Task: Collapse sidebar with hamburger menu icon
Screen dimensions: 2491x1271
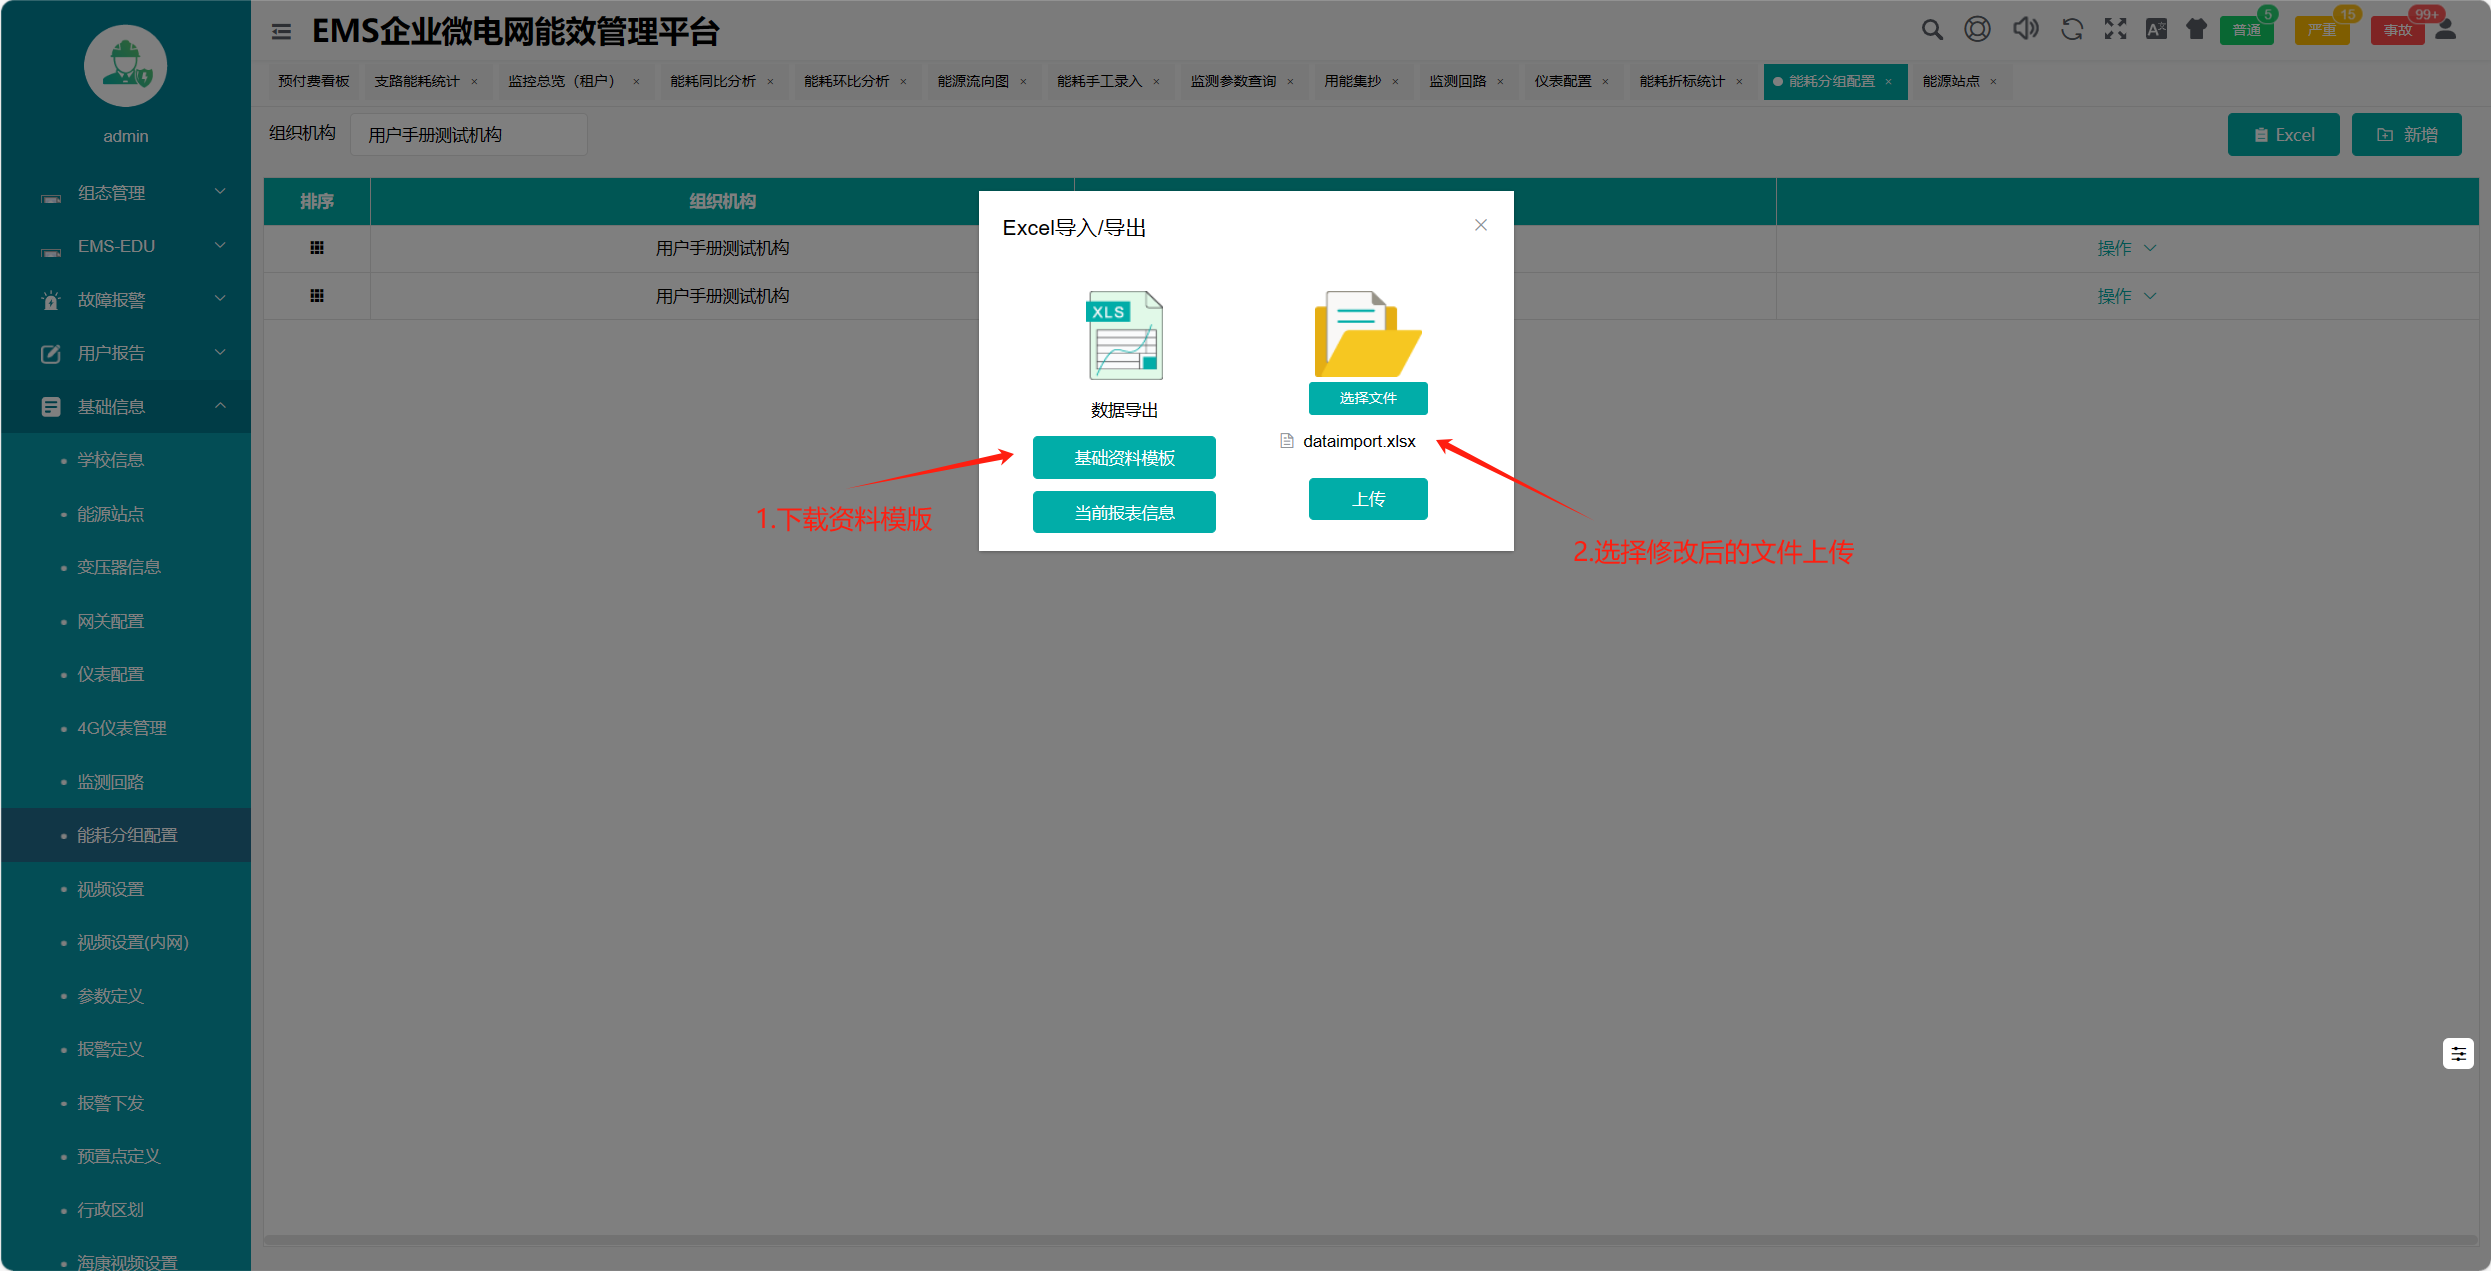Action: click(281, 32)
